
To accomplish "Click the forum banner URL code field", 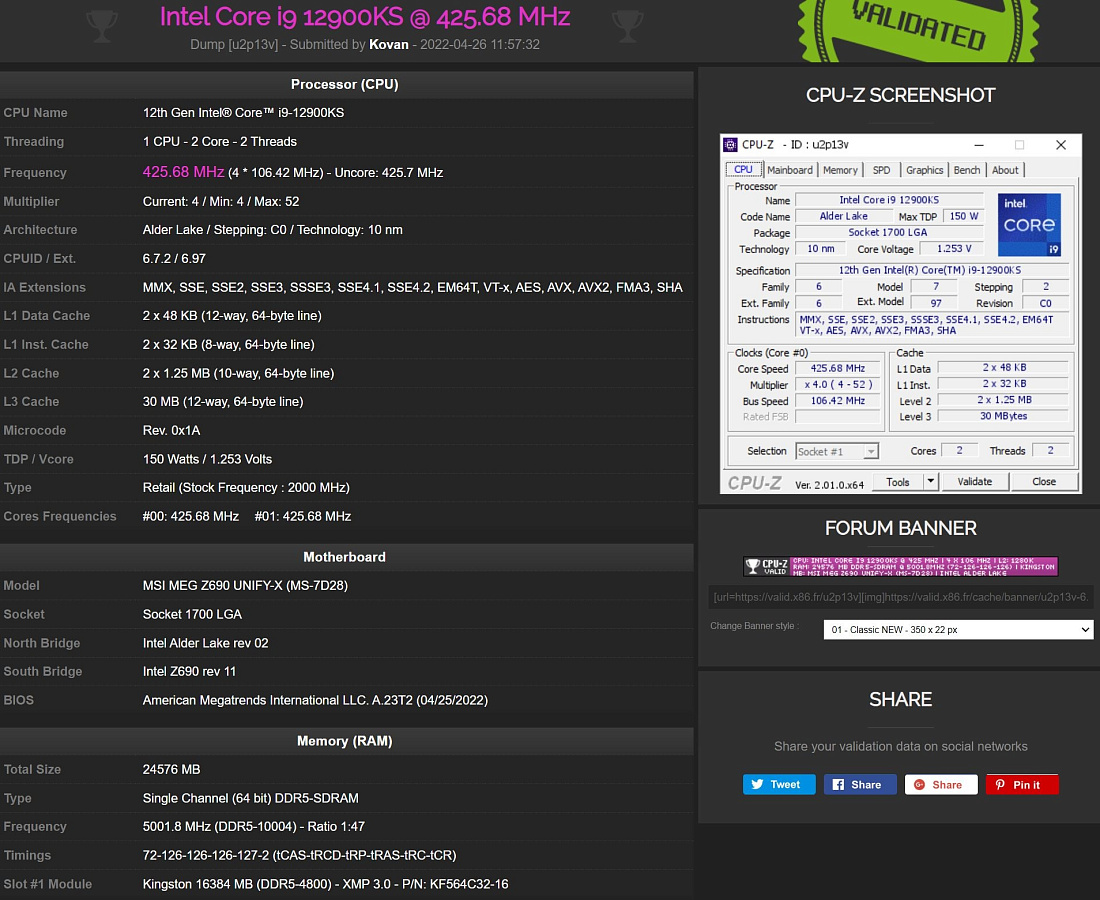I will click(x=900, y=597).
